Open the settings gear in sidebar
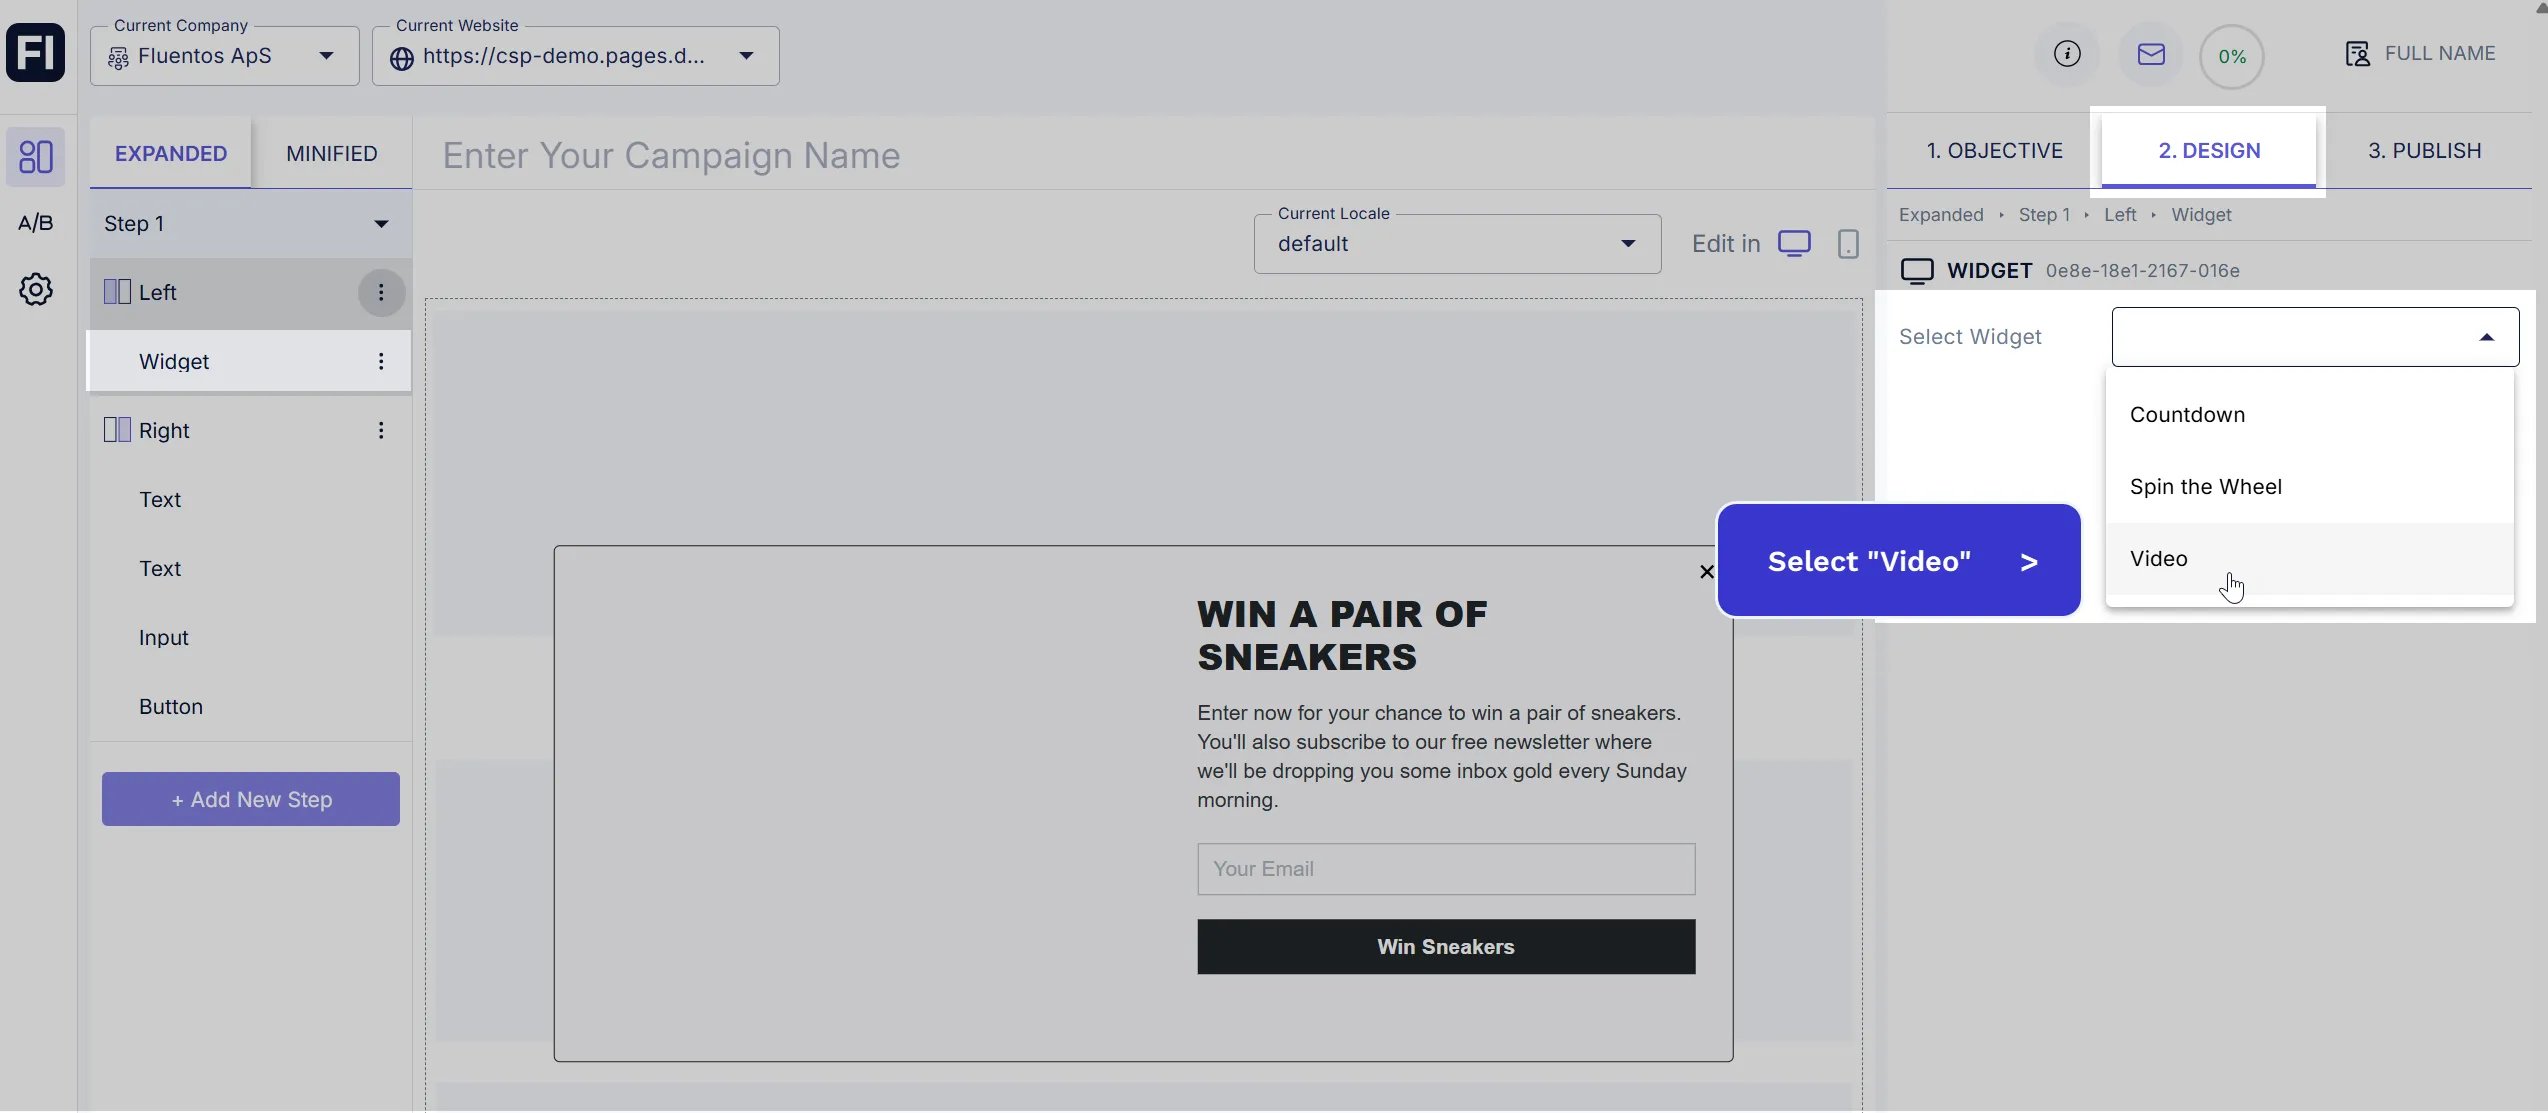 coord(36,290)
